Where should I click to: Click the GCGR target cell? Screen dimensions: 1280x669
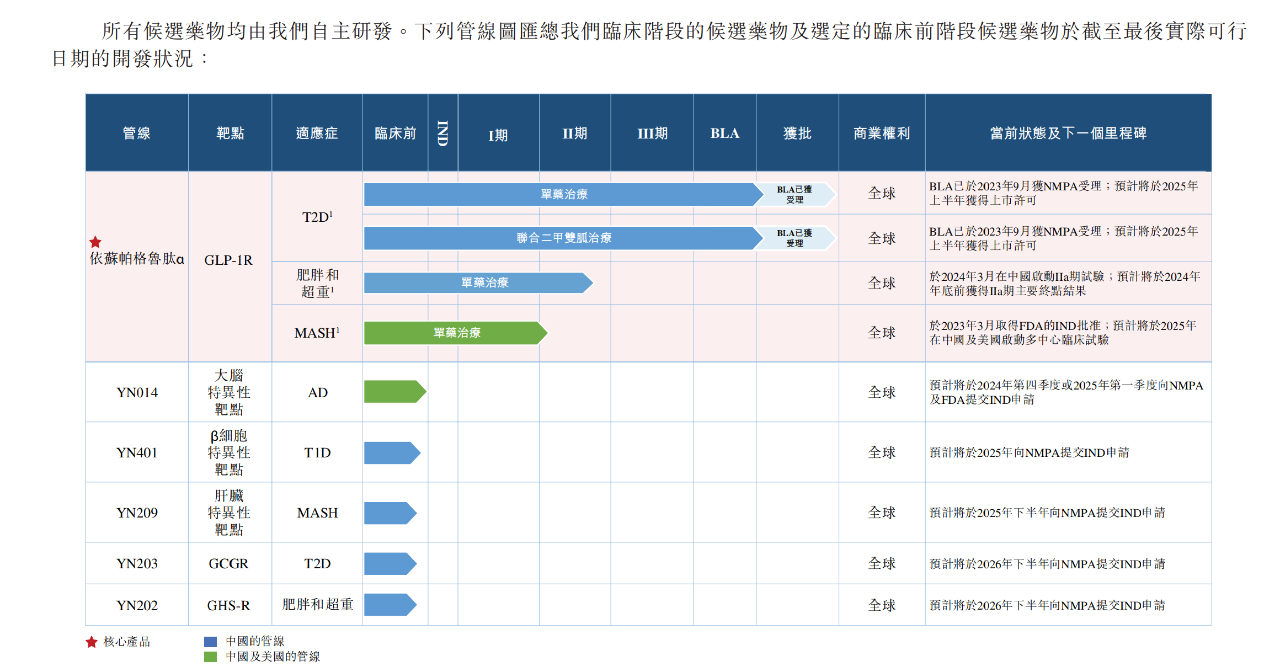229,564
